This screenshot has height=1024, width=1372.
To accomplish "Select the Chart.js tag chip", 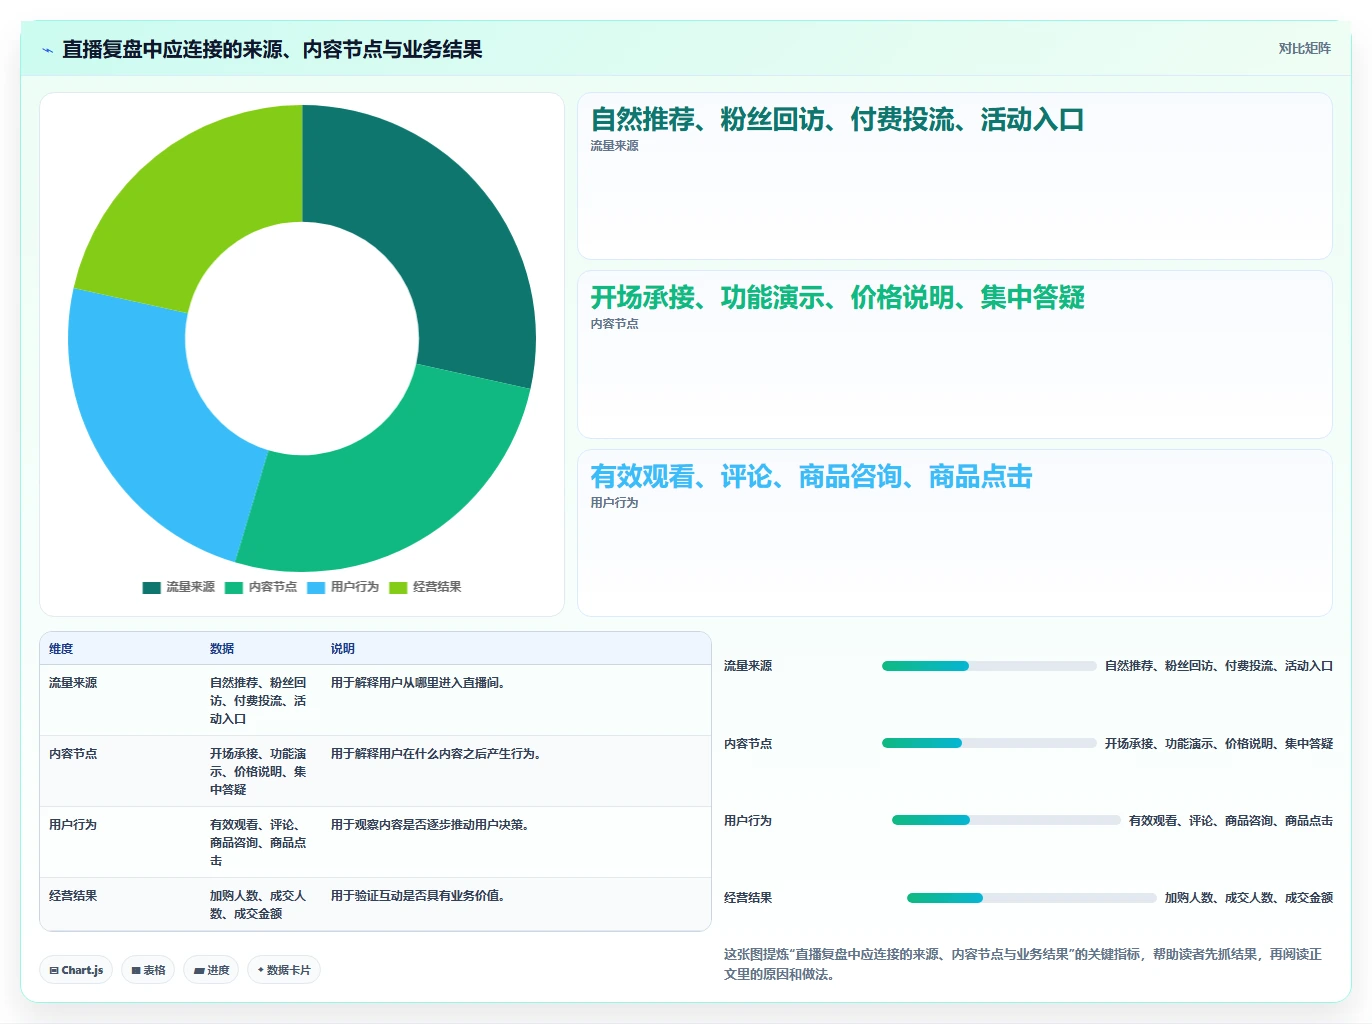I will click(76, 970).
